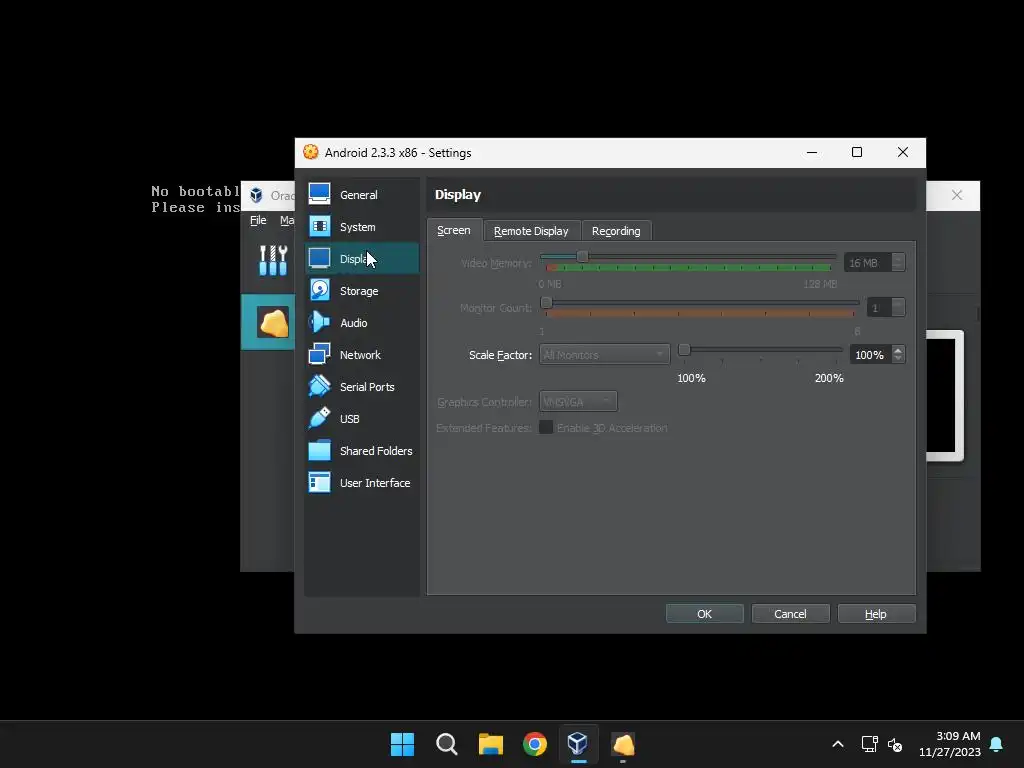Open the USB settings category icon
The width and height of the screenshot is (1024, 768).
coord(319,419)
